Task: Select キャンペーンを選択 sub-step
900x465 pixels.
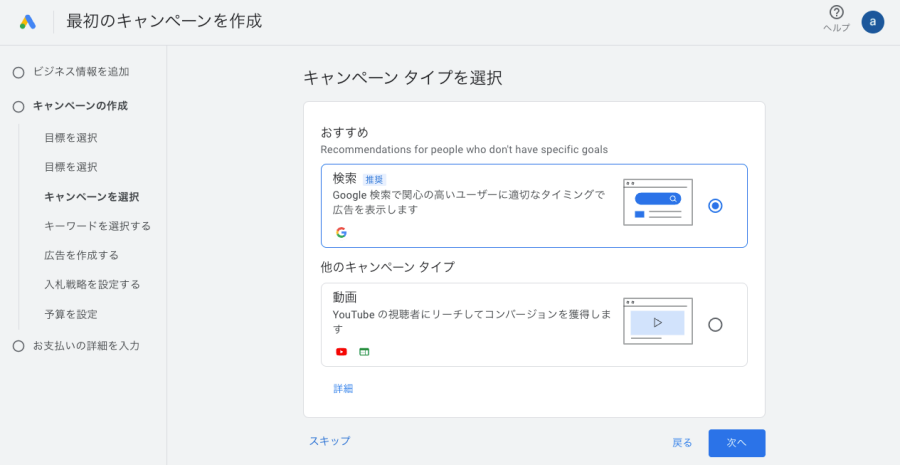Action: (92, 197)
